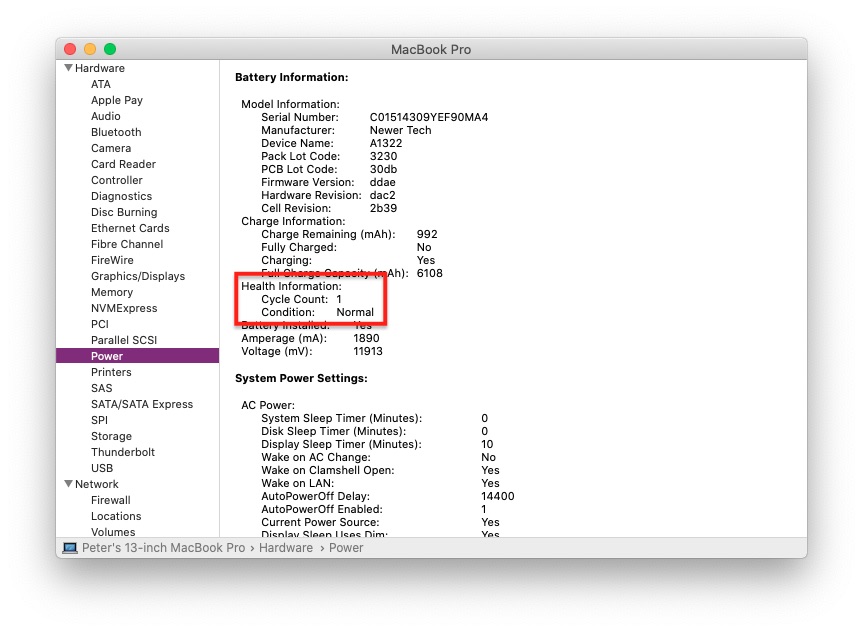Image resolution: width=863 pixels, height=632 pixels.
Task: Click the device name A1322
Action: coord(386,143)
